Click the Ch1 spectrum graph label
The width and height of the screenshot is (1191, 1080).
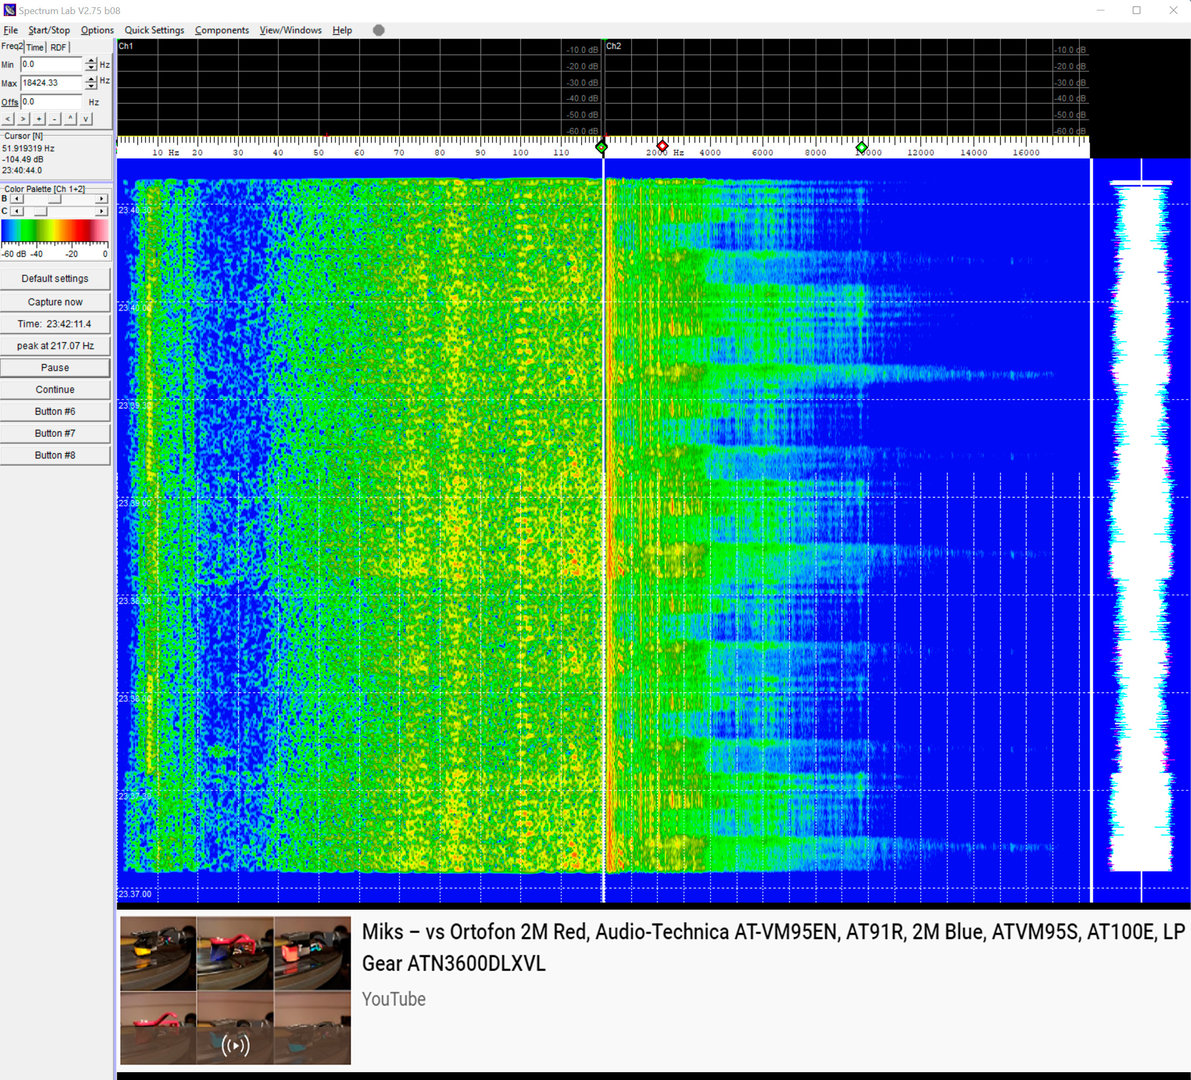pyautogui.click(x=126, y=46)
